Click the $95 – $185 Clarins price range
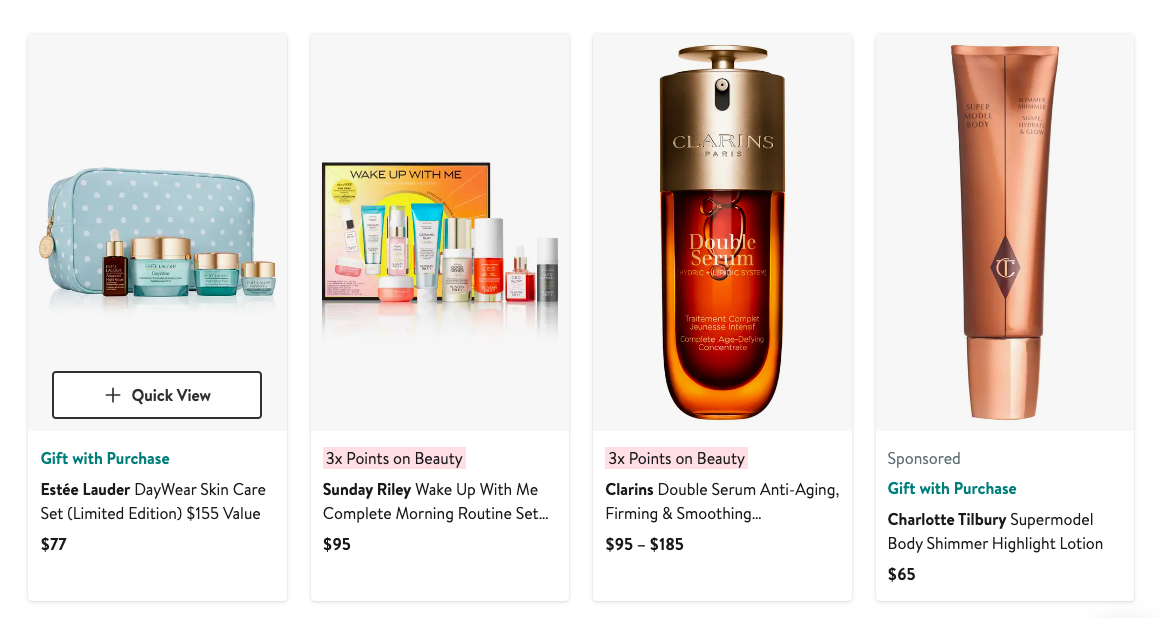This screenshot has width=1159, height=618. [x=645, y=544]
